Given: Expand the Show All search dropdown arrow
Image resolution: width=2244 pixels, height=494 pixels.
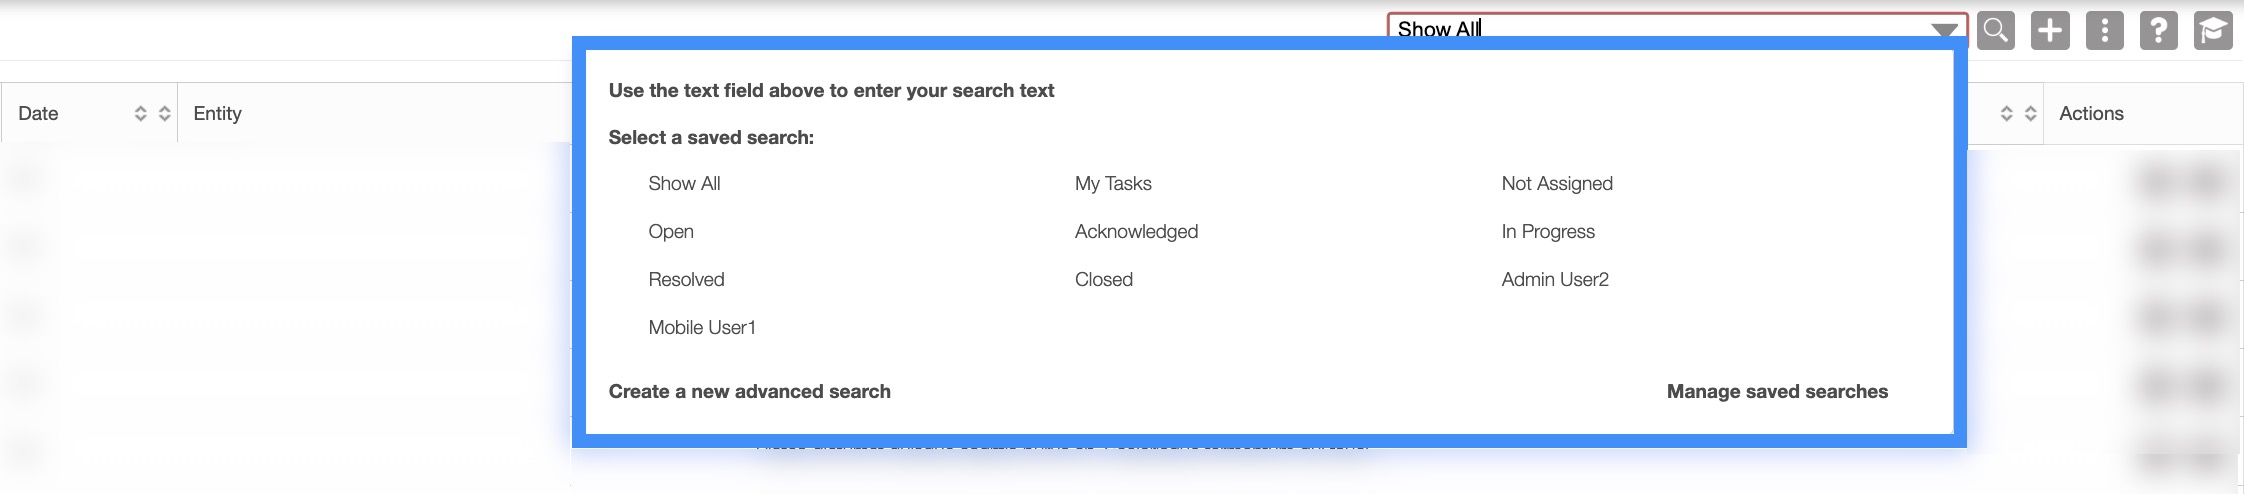Looking at the screenshot, I should 1944,30.
